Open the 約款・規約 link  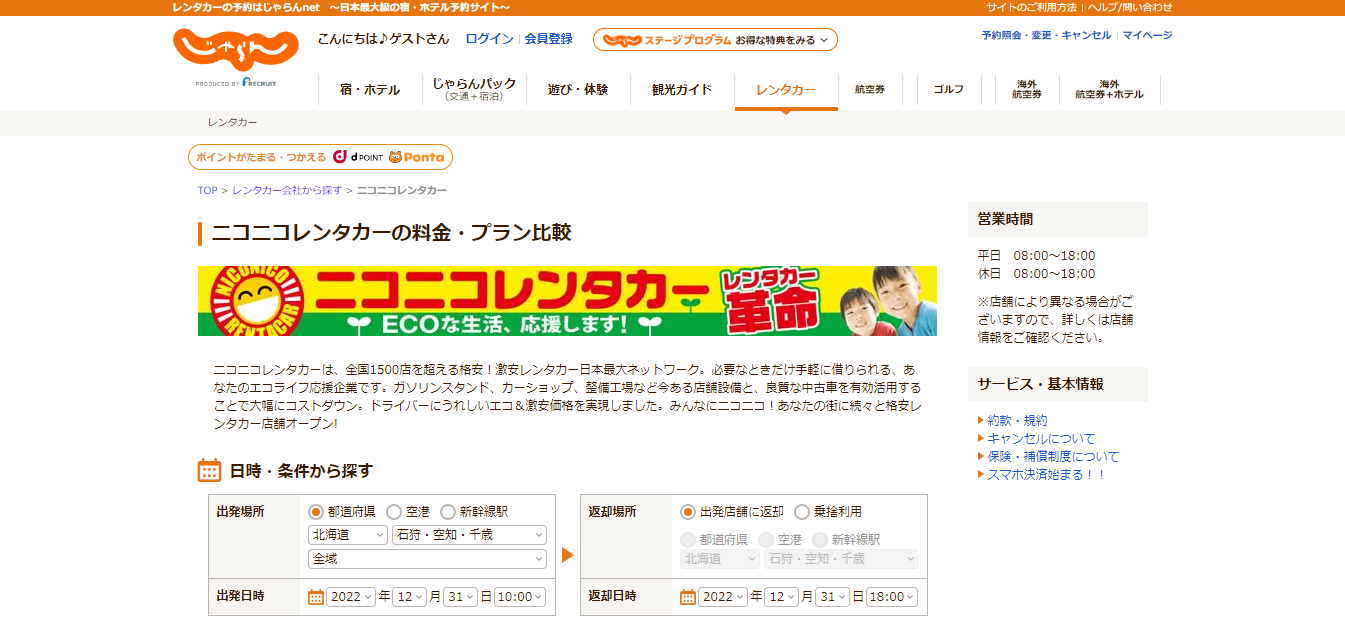point(1017,420)
